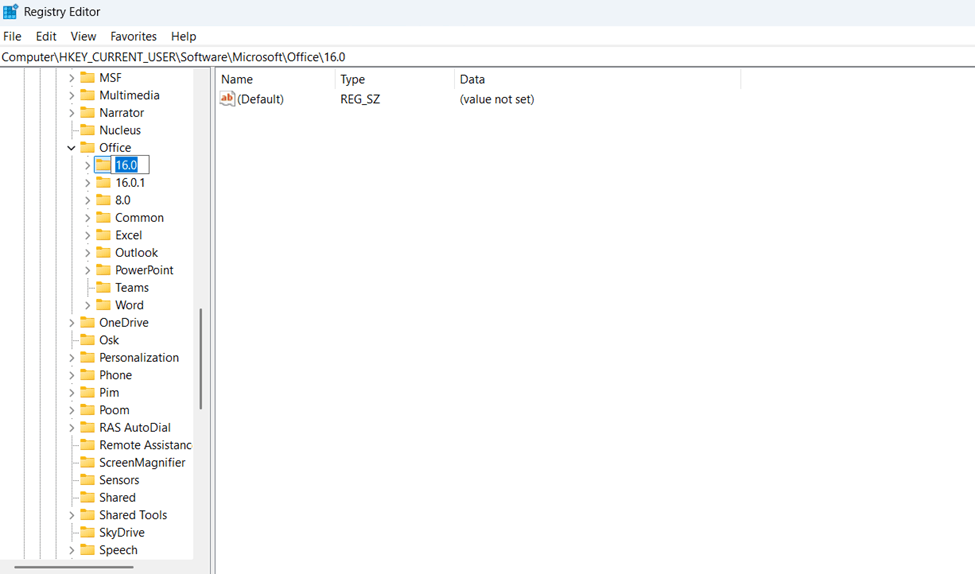Expand the 16.0 key
This screenshot has height=574, width=975.
(87, 165)
